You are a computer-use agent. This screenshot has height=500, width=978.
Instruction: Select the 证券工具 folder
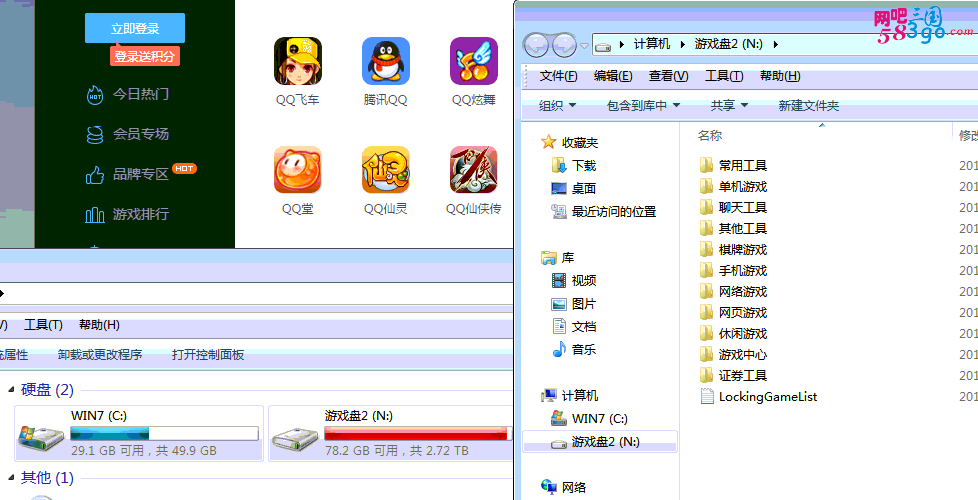coord(734,375)
